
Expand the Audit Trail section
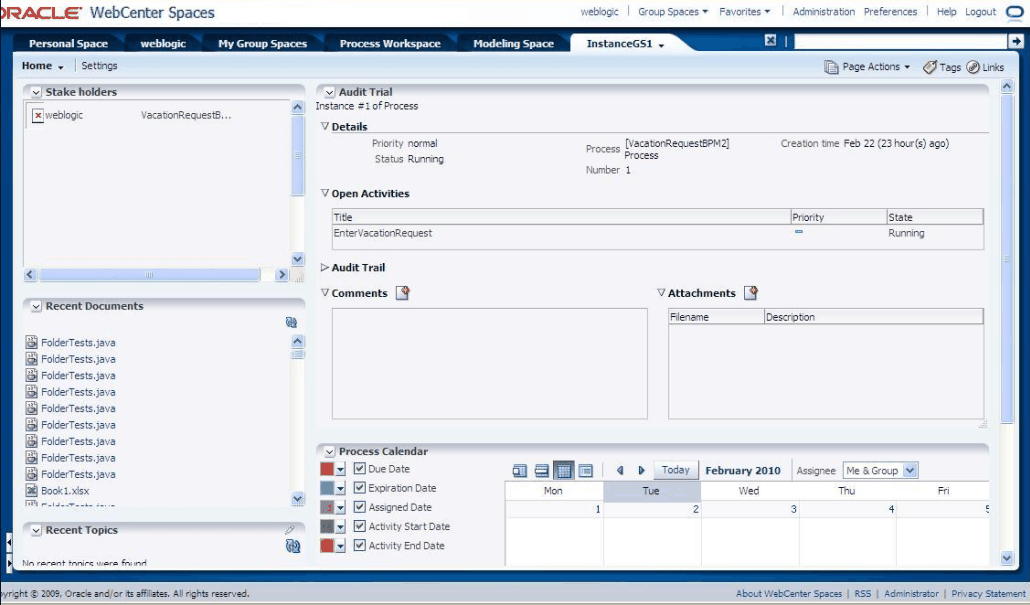click(325, 267)
